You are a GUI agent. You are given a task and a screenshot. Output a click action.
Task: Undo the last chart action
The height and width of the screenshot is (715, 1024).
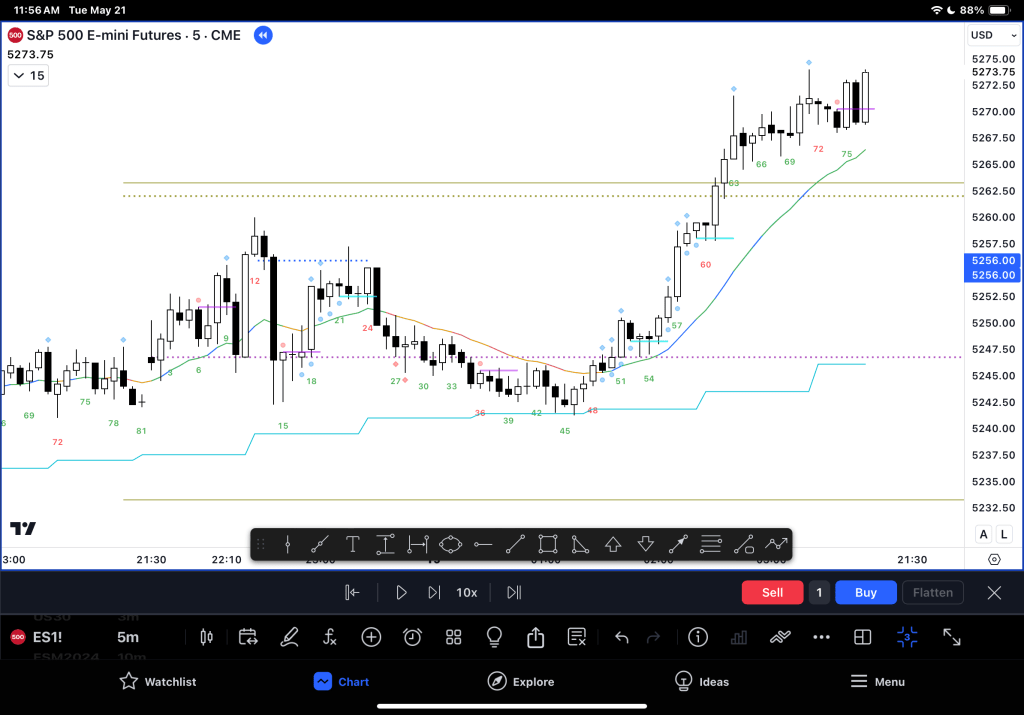pos(621,637)
